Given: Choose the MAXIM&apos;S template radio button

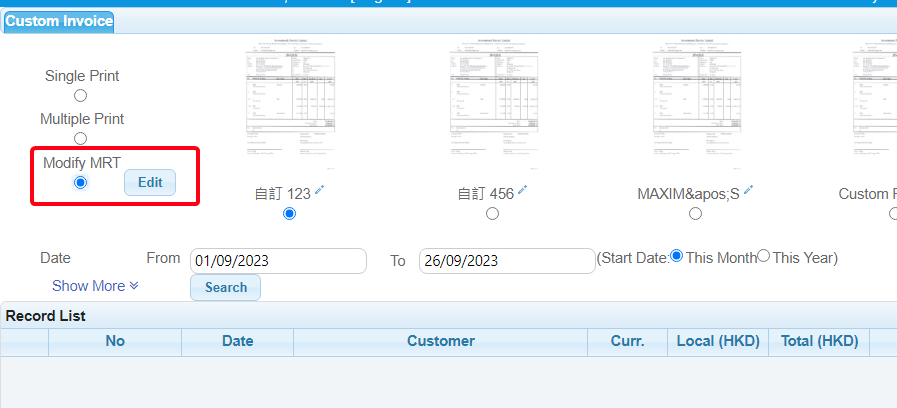Looking at the screenshot, I should [x=695, y=214].
